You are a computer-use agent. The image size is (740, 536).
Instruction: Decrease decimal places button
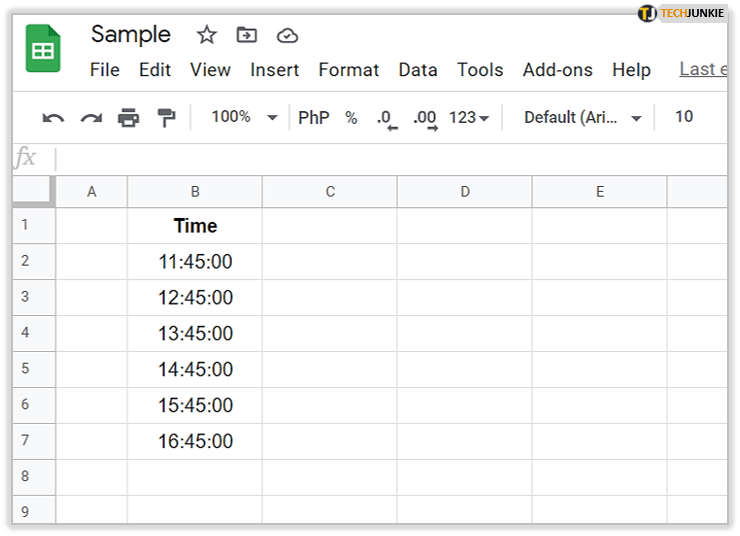pyautogui.click(x=386, y=118)
